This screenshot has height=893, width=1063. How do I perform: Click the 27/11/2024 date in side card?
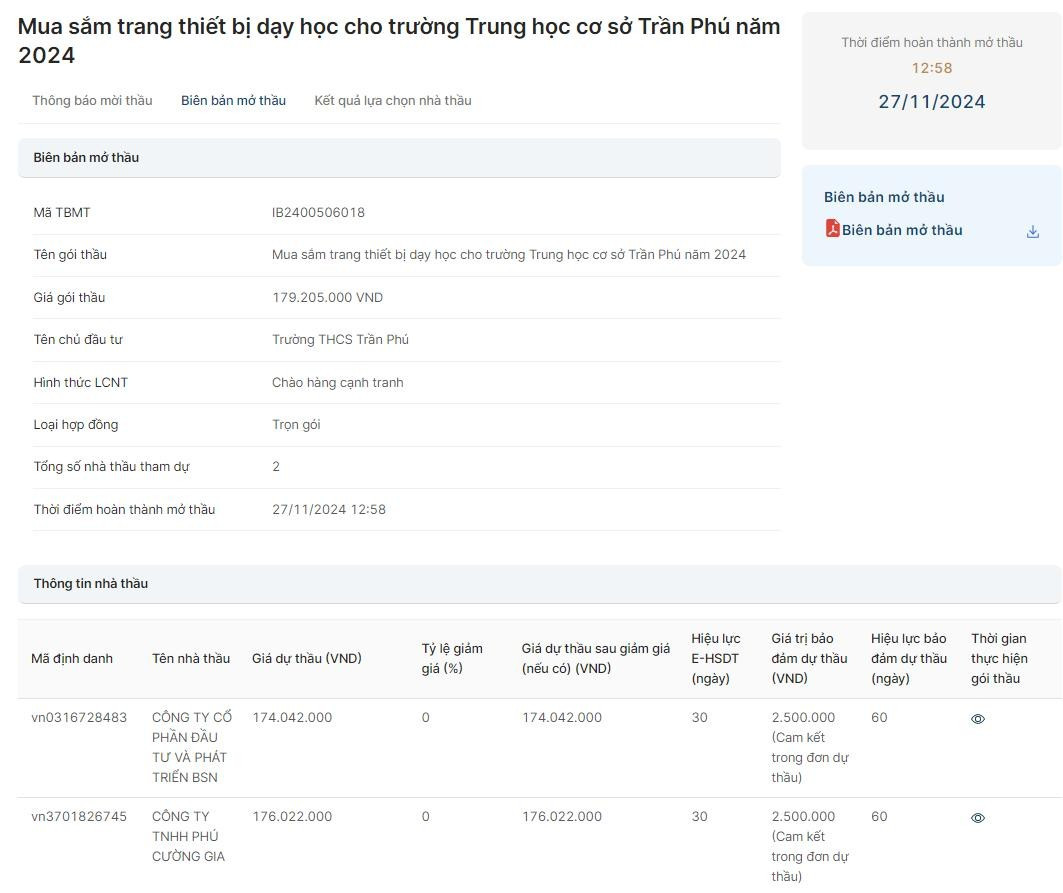pos(931,102)
